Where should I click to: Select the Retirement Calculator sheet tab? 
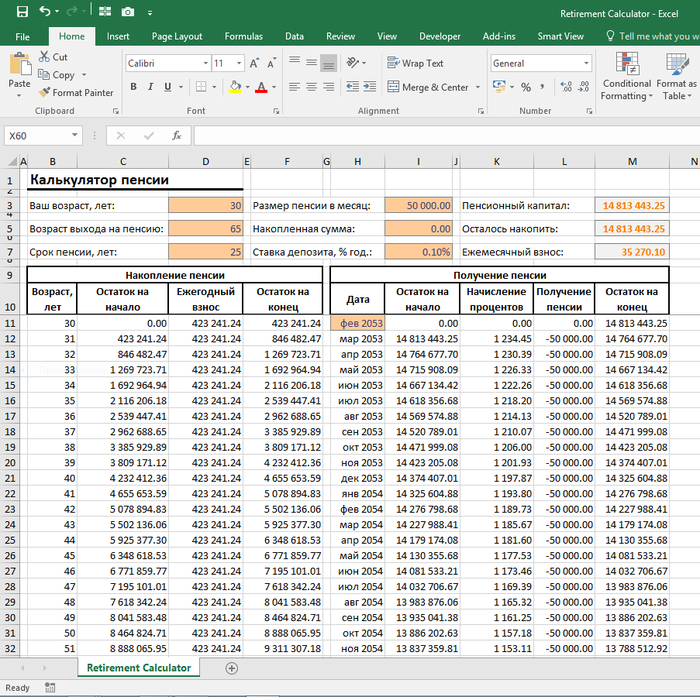pyautogui.click(x=139, y=668)
